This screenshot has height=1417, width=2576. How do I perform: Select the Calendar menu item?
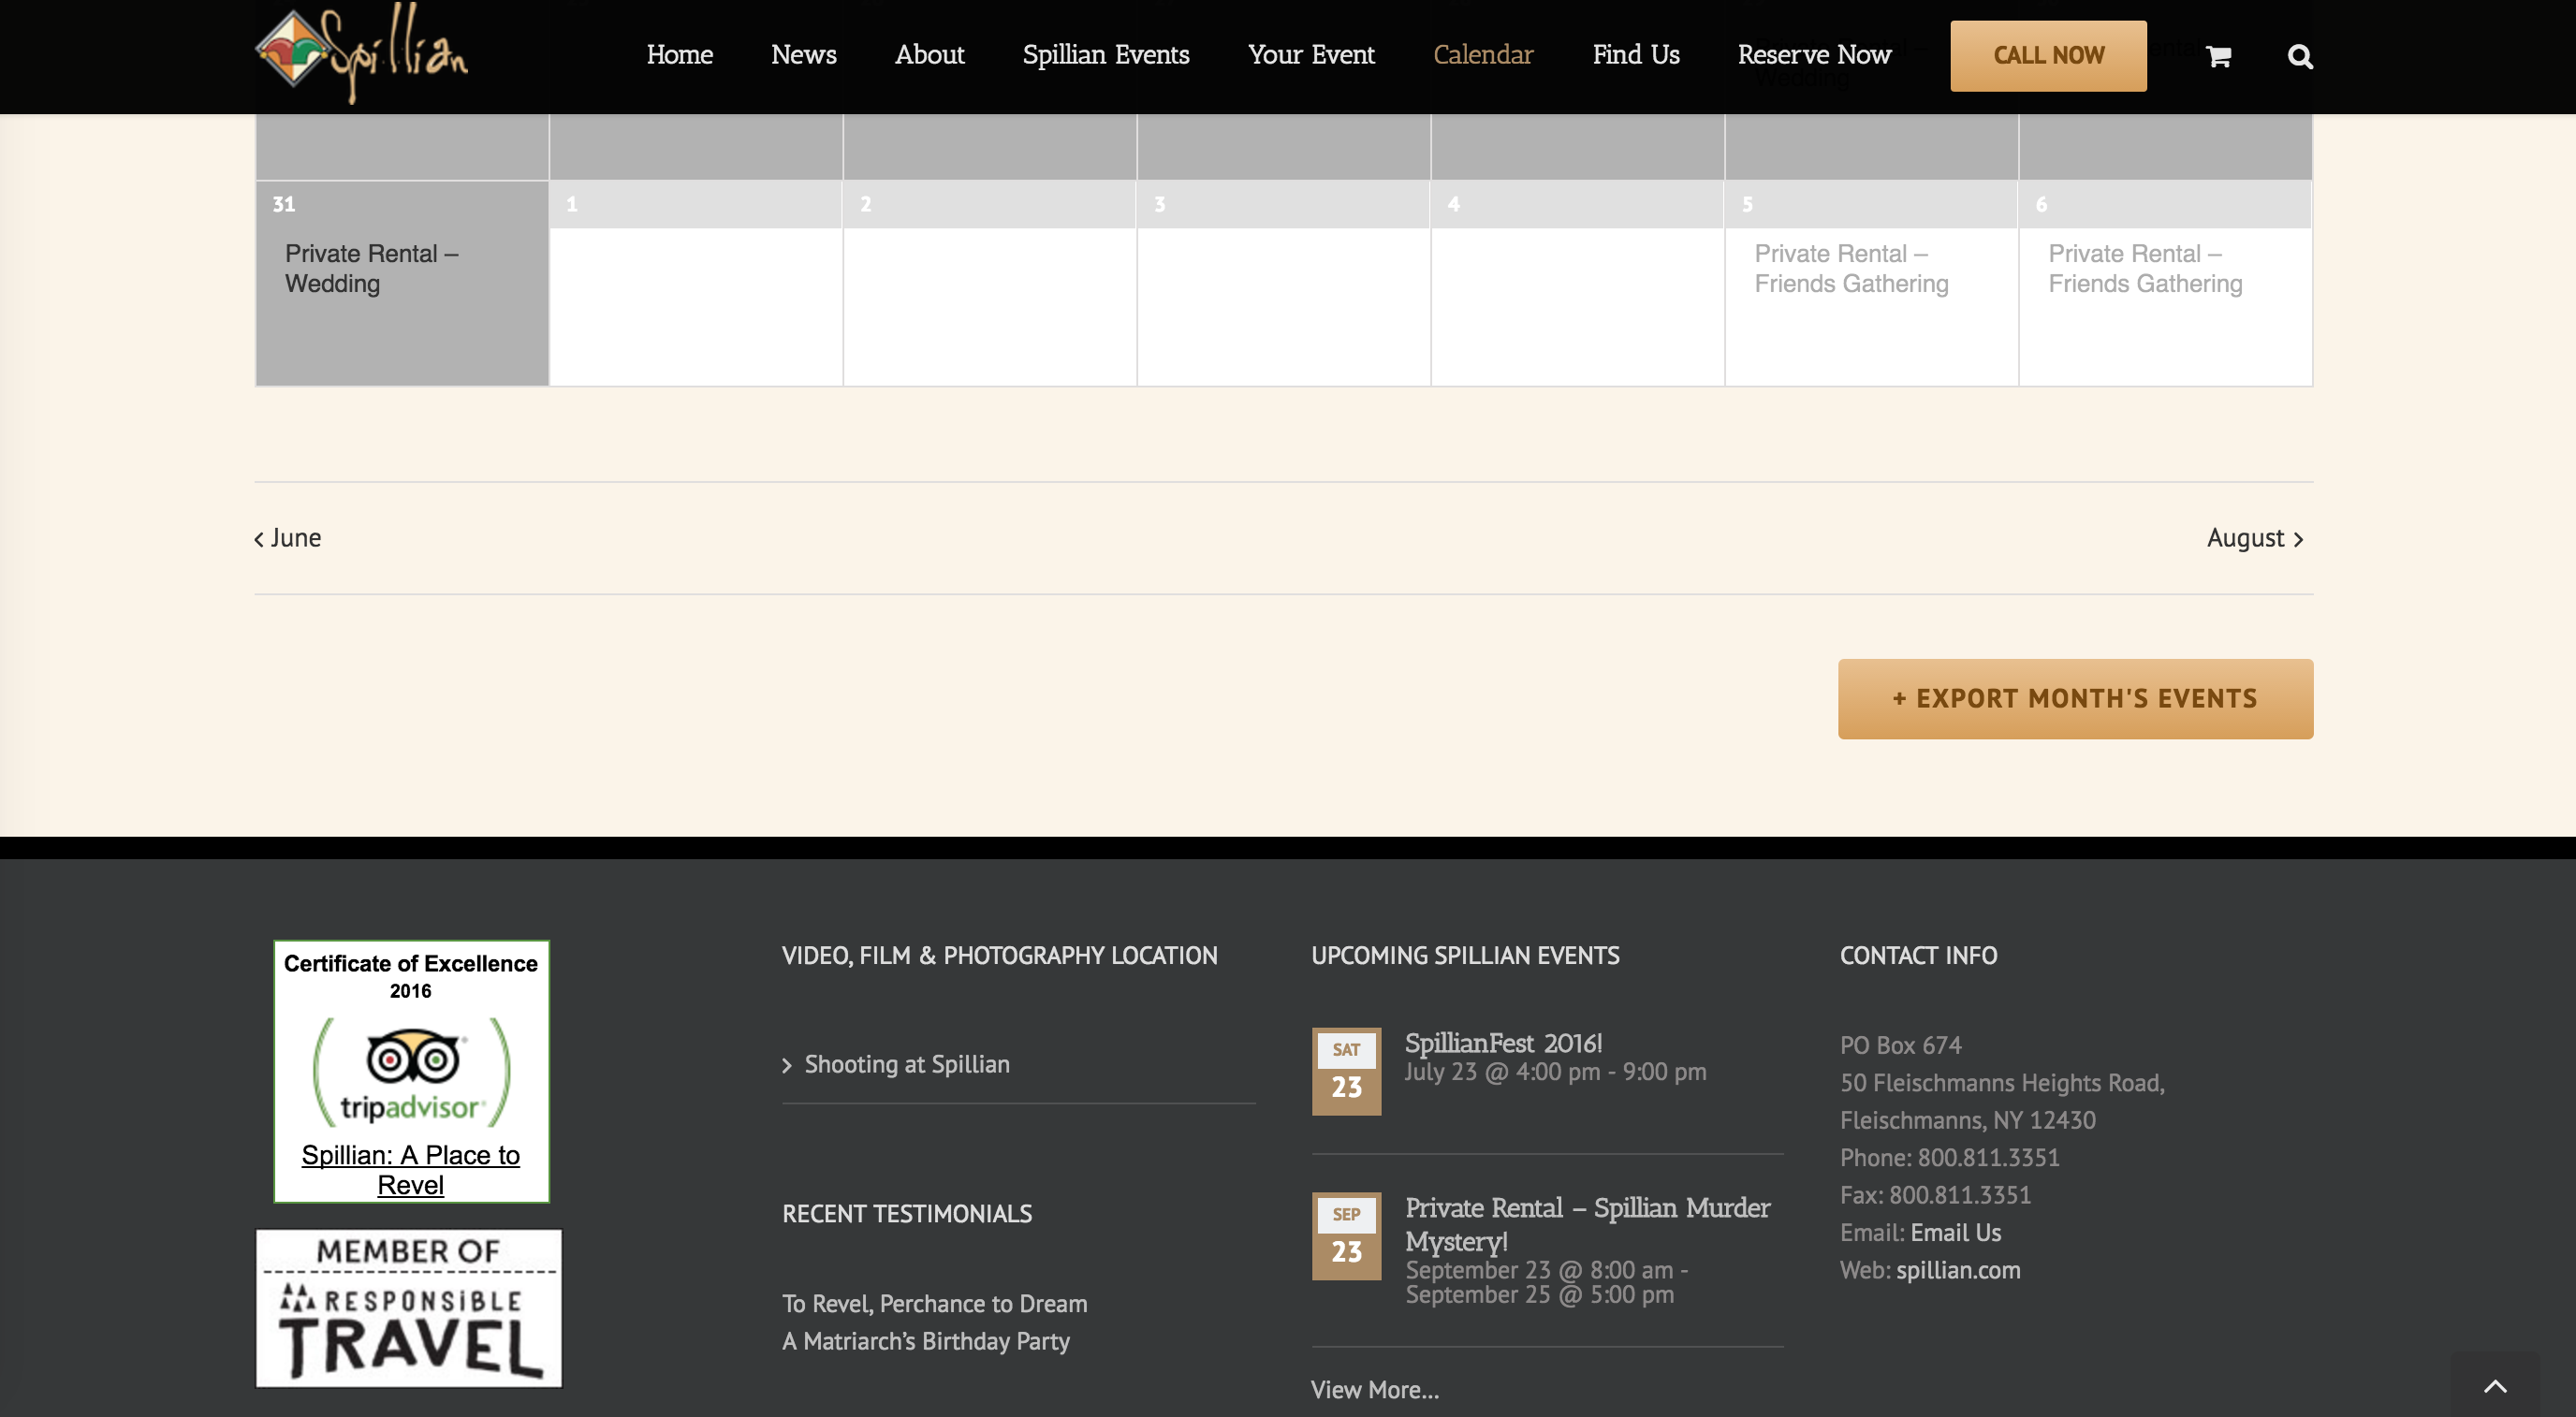pyautogui.click(x=1482, y=55)
